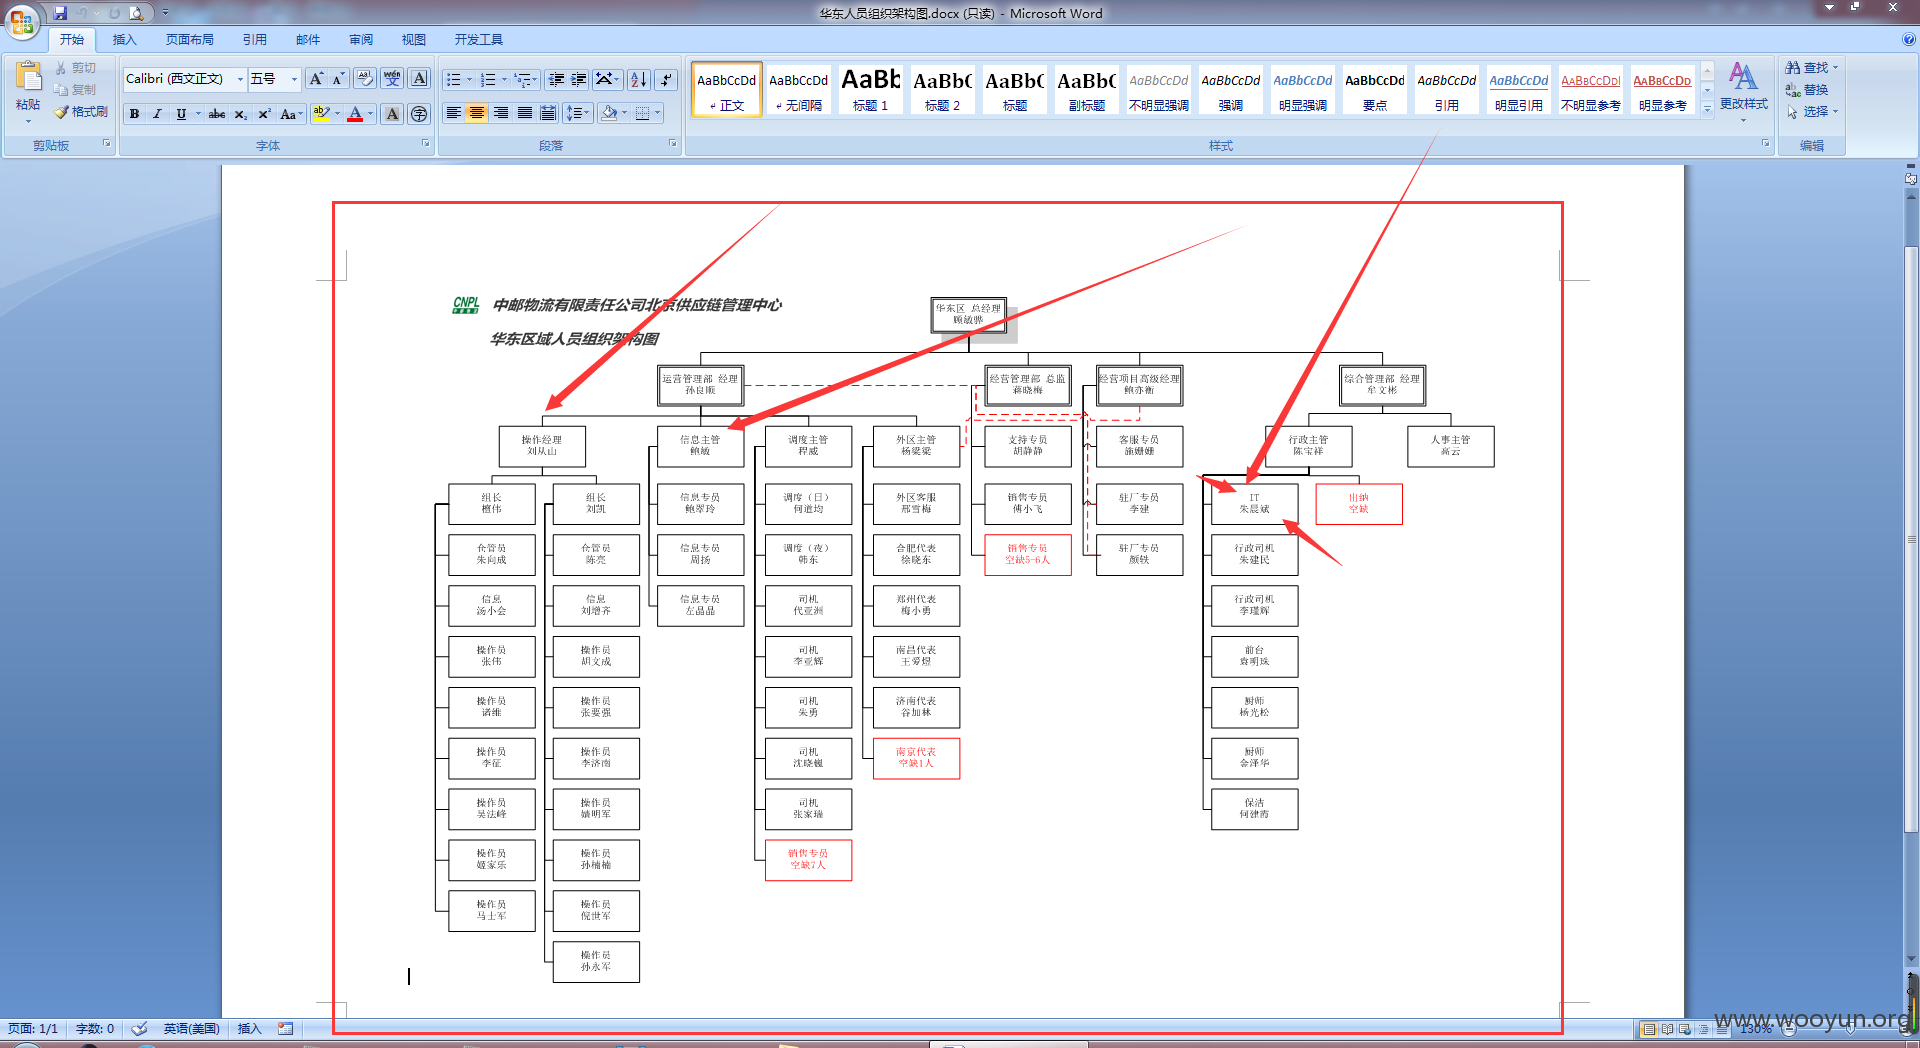The image size is (1920, 1048).
Task: Open the 插入 (Insert) ribbon tab
Action: [x=124, y=40]
